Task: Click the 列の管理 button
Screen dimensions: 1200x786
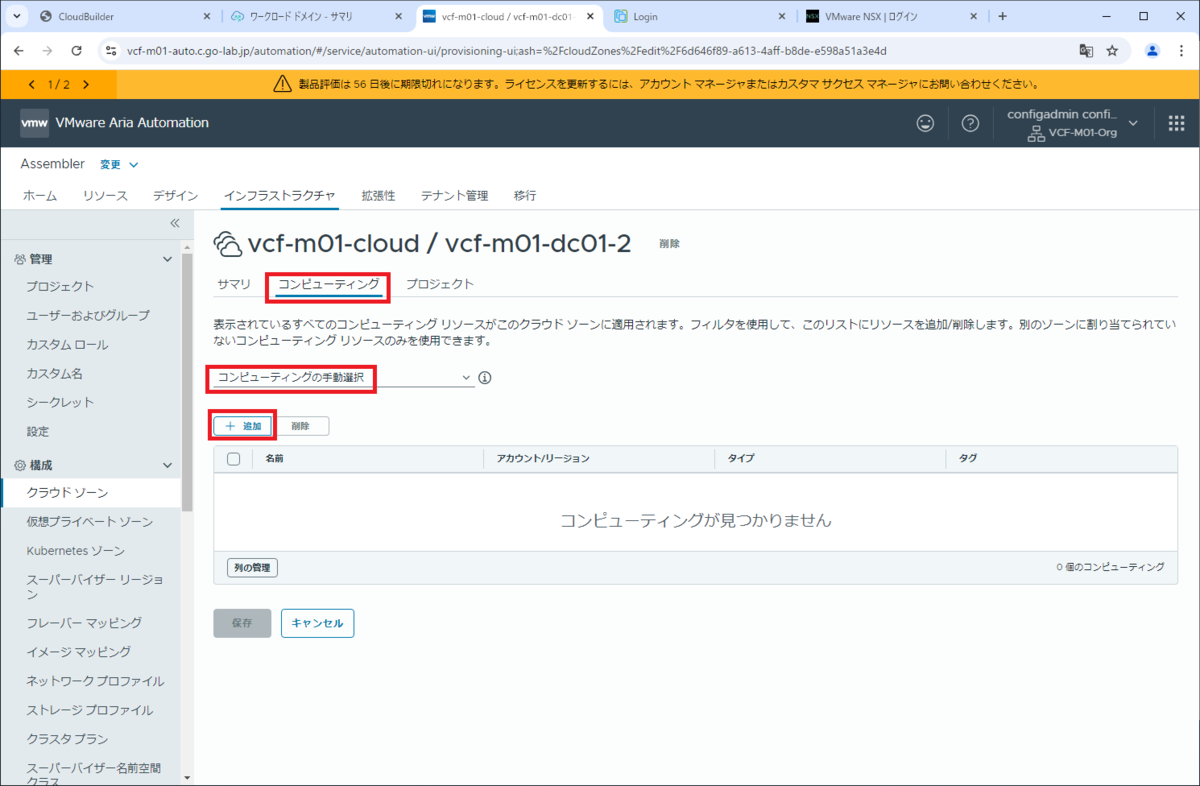Action: (253, 567)
